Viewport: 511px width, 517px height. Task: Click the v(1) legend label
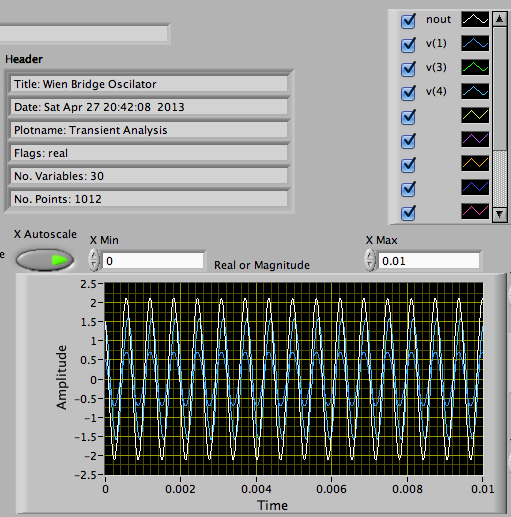point(436,44)
